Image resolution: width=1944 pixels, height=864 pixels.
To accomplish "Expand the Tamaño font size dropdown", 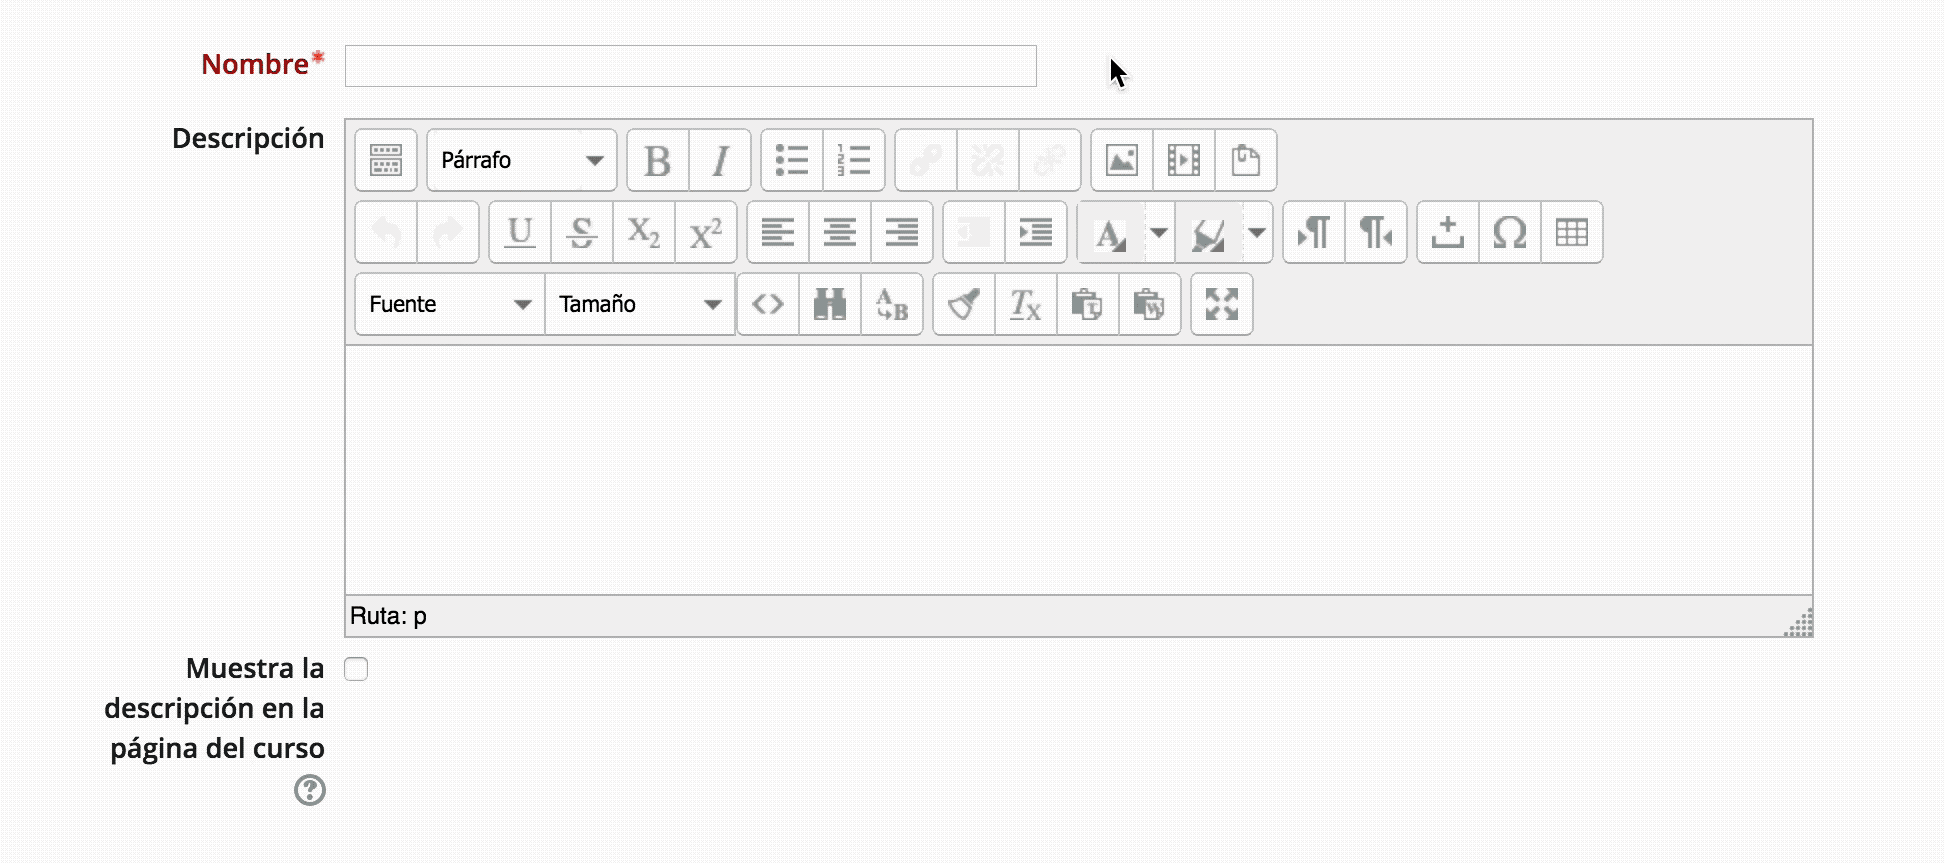I will [x=639, y=304].
